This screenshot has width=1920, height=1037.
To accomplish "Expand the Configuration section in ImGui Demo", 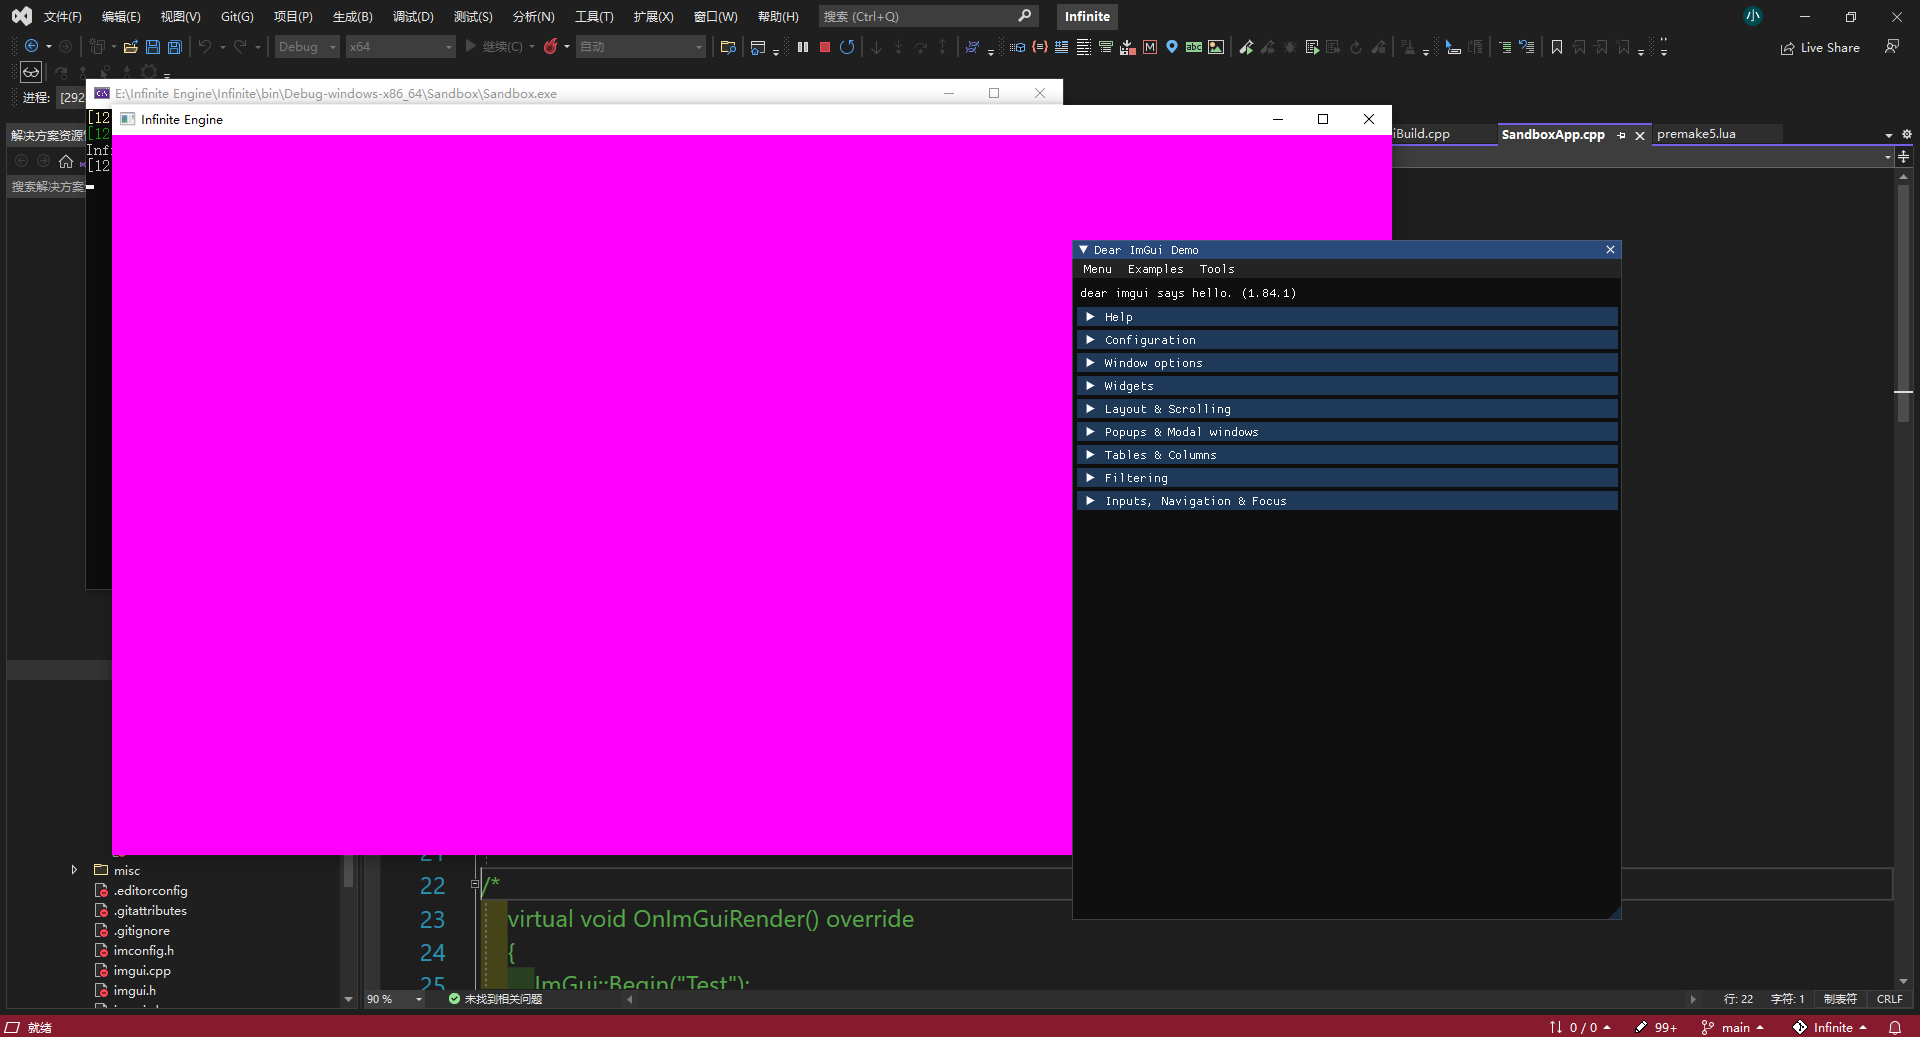I will [x=1347, y=340].
